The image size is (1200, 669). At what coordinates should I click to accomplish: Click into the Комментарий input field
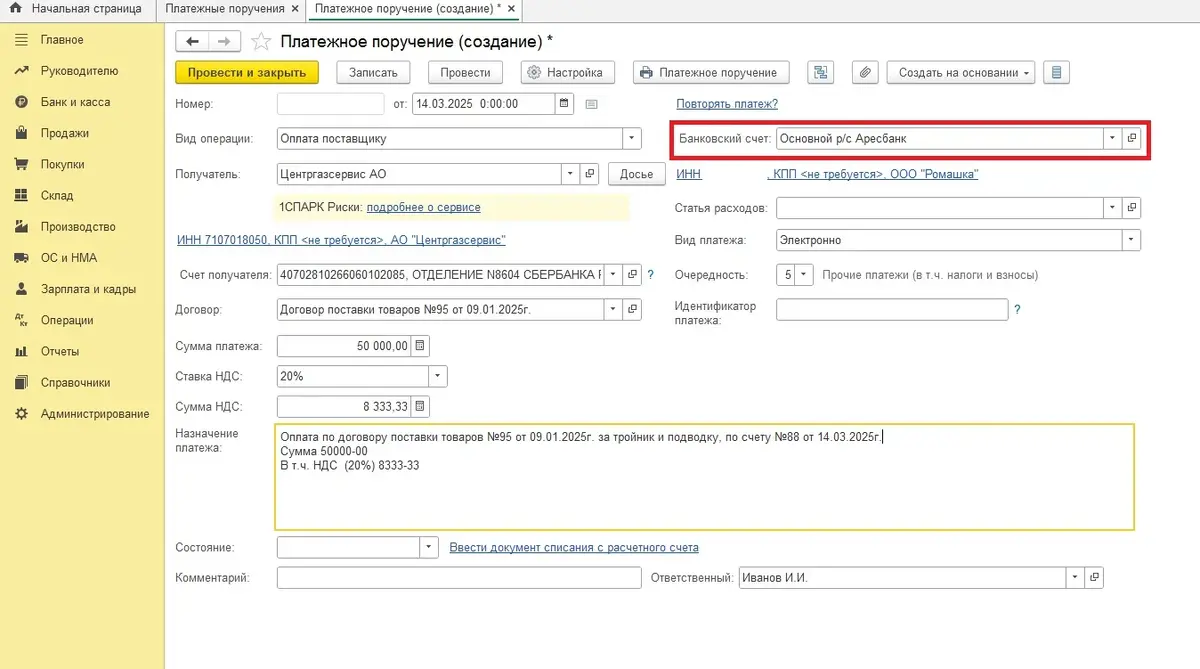(x=458, y=578)
